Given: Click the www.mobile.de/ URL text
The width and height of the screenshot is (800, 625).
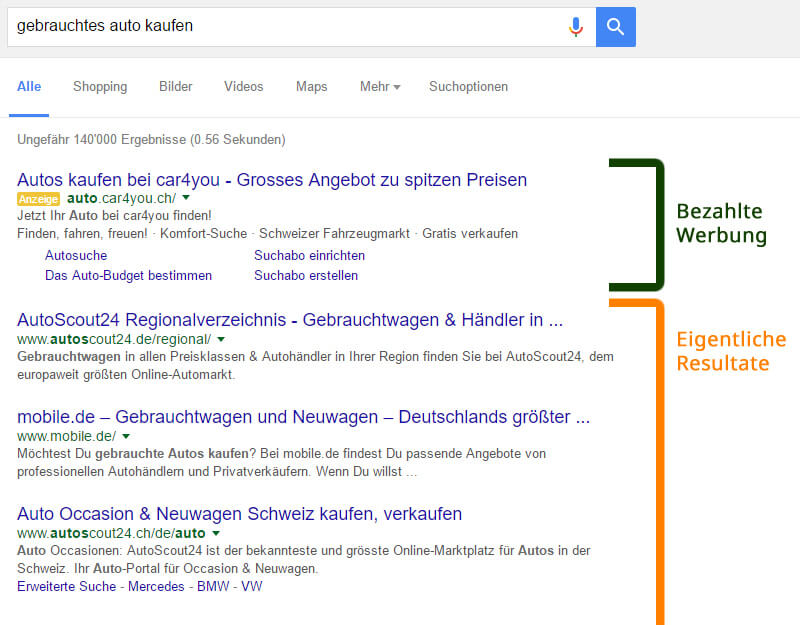Looking at the screenshot, I should pos(66,436).
